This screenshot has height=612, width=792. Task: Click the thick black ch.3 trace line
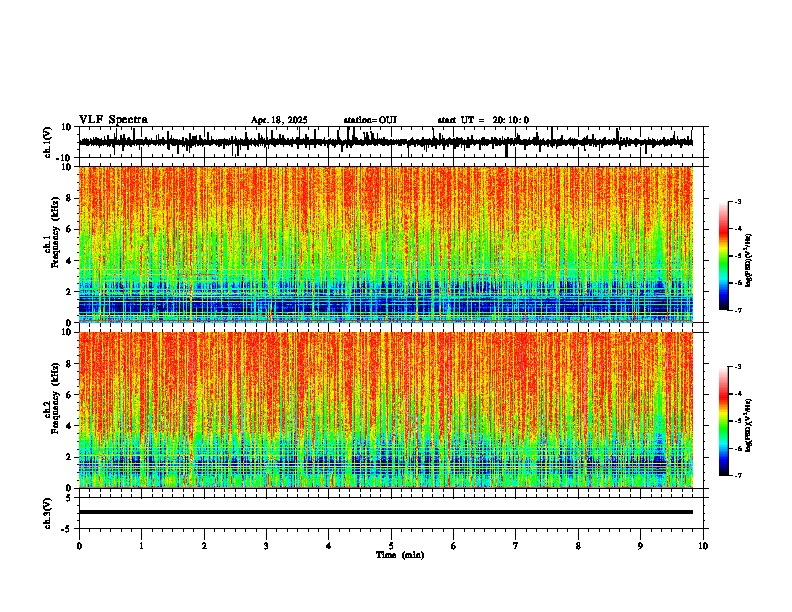(x=386, y=512)
